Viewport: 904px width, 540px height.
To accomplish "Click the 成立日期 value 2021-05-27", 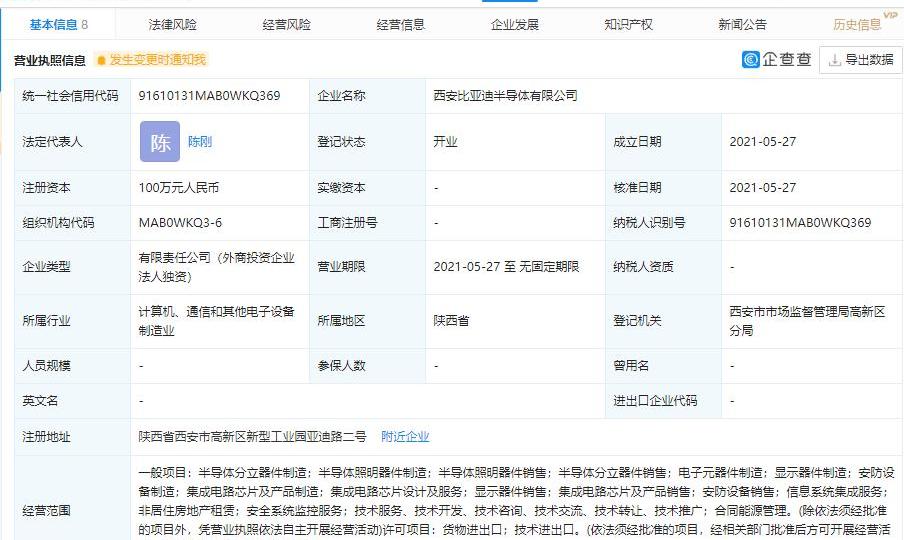I will [762, 142].
